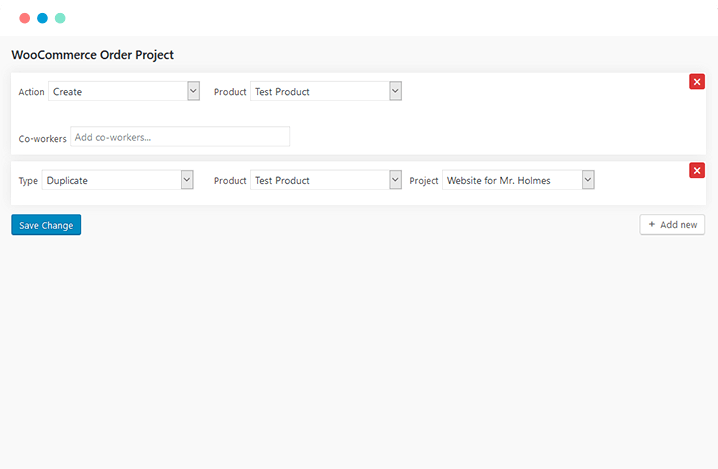Image resolution: width=718 pixels, height=469 pixels.
Task: Click the plus icon beside Add new
Action: pos(652,224)
